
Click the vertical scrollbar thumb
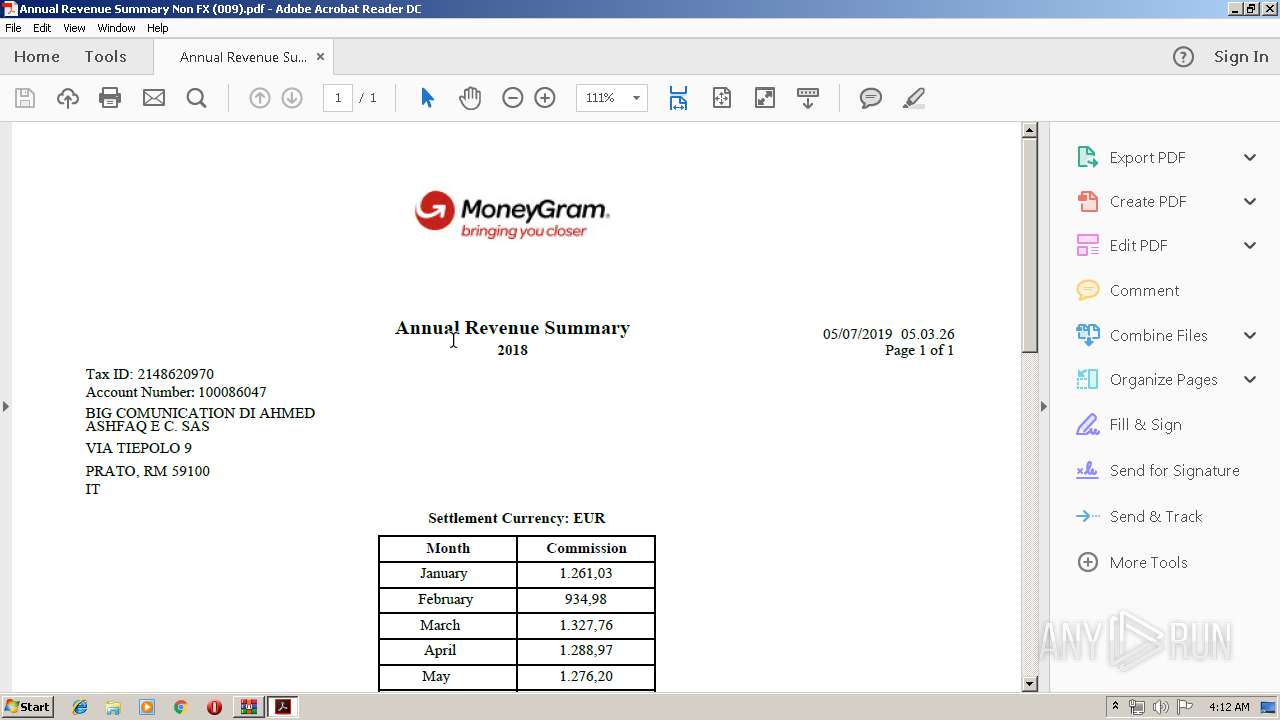pyautogui.click(x=1030, y=245)
